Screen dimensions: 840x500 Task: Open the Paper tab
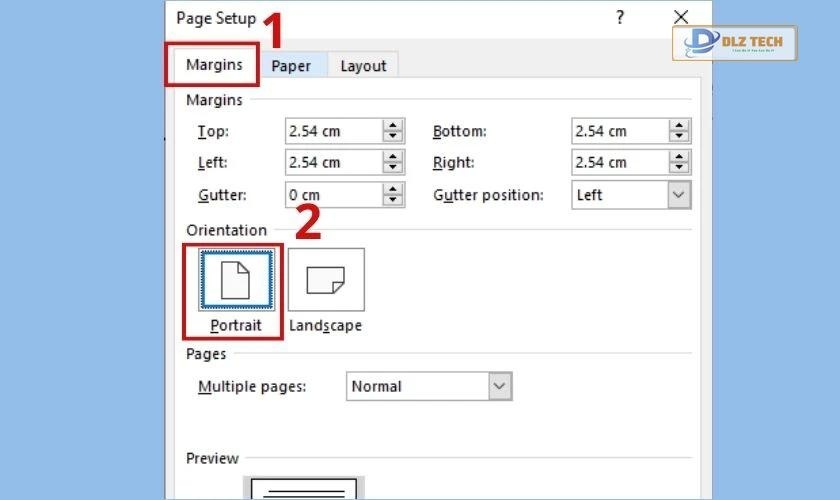coord(291,66)
